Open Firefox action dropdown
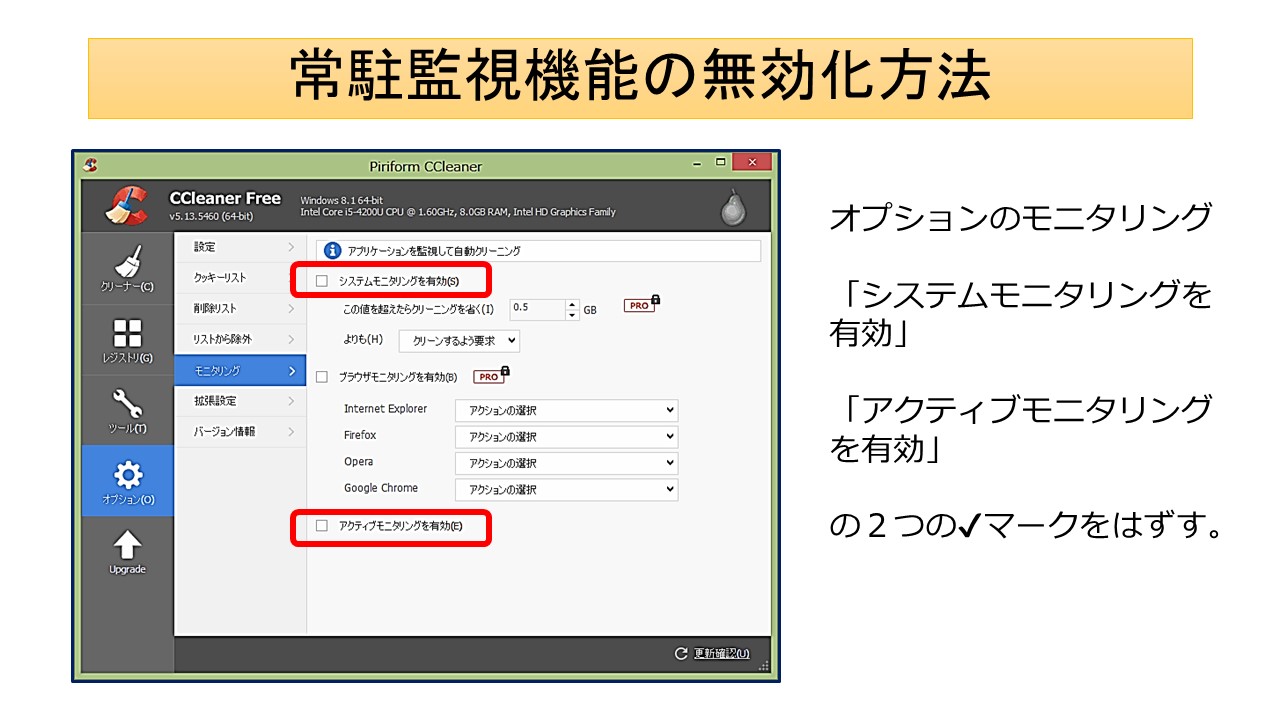 point(566,437)
